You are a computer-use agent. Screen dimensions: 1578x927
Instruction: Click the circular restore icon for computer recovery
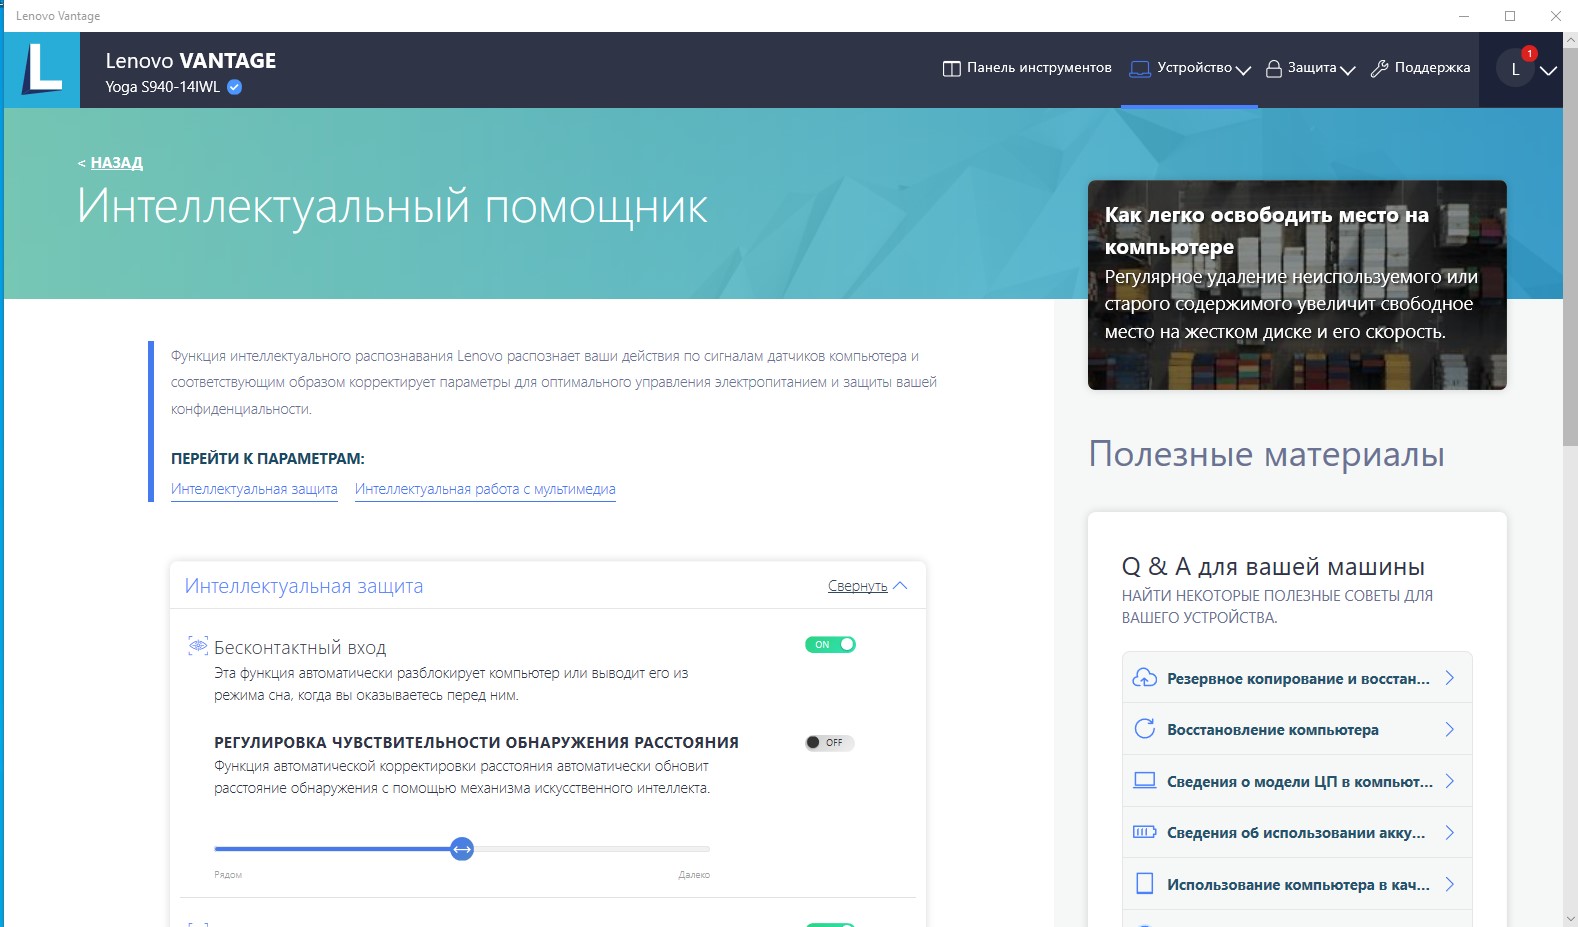coord(1144,729)
